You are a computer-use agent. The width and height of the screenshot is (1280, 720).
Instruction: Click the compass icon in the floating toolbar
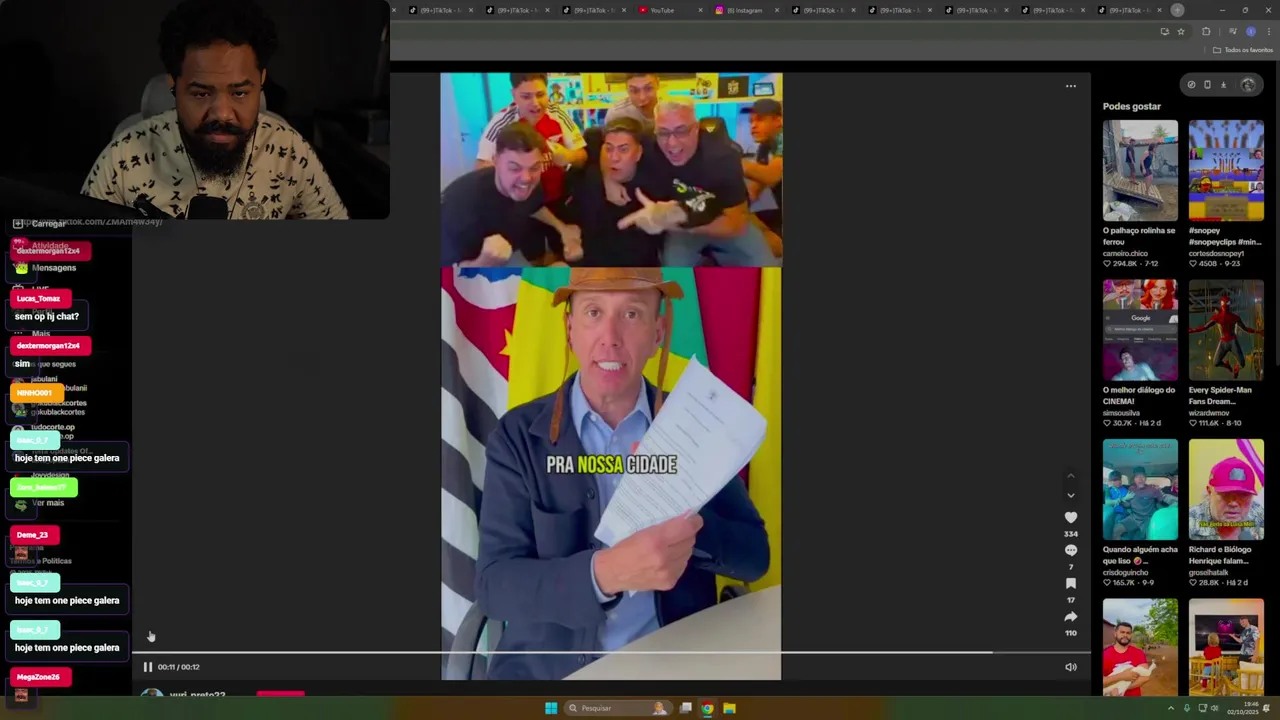1191,85
